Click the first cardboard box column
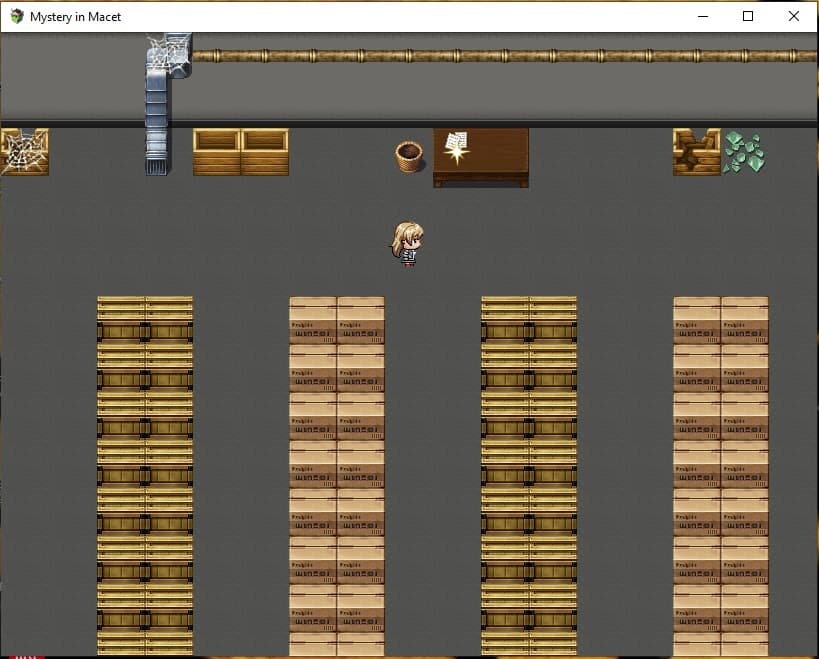 (337, 476)
